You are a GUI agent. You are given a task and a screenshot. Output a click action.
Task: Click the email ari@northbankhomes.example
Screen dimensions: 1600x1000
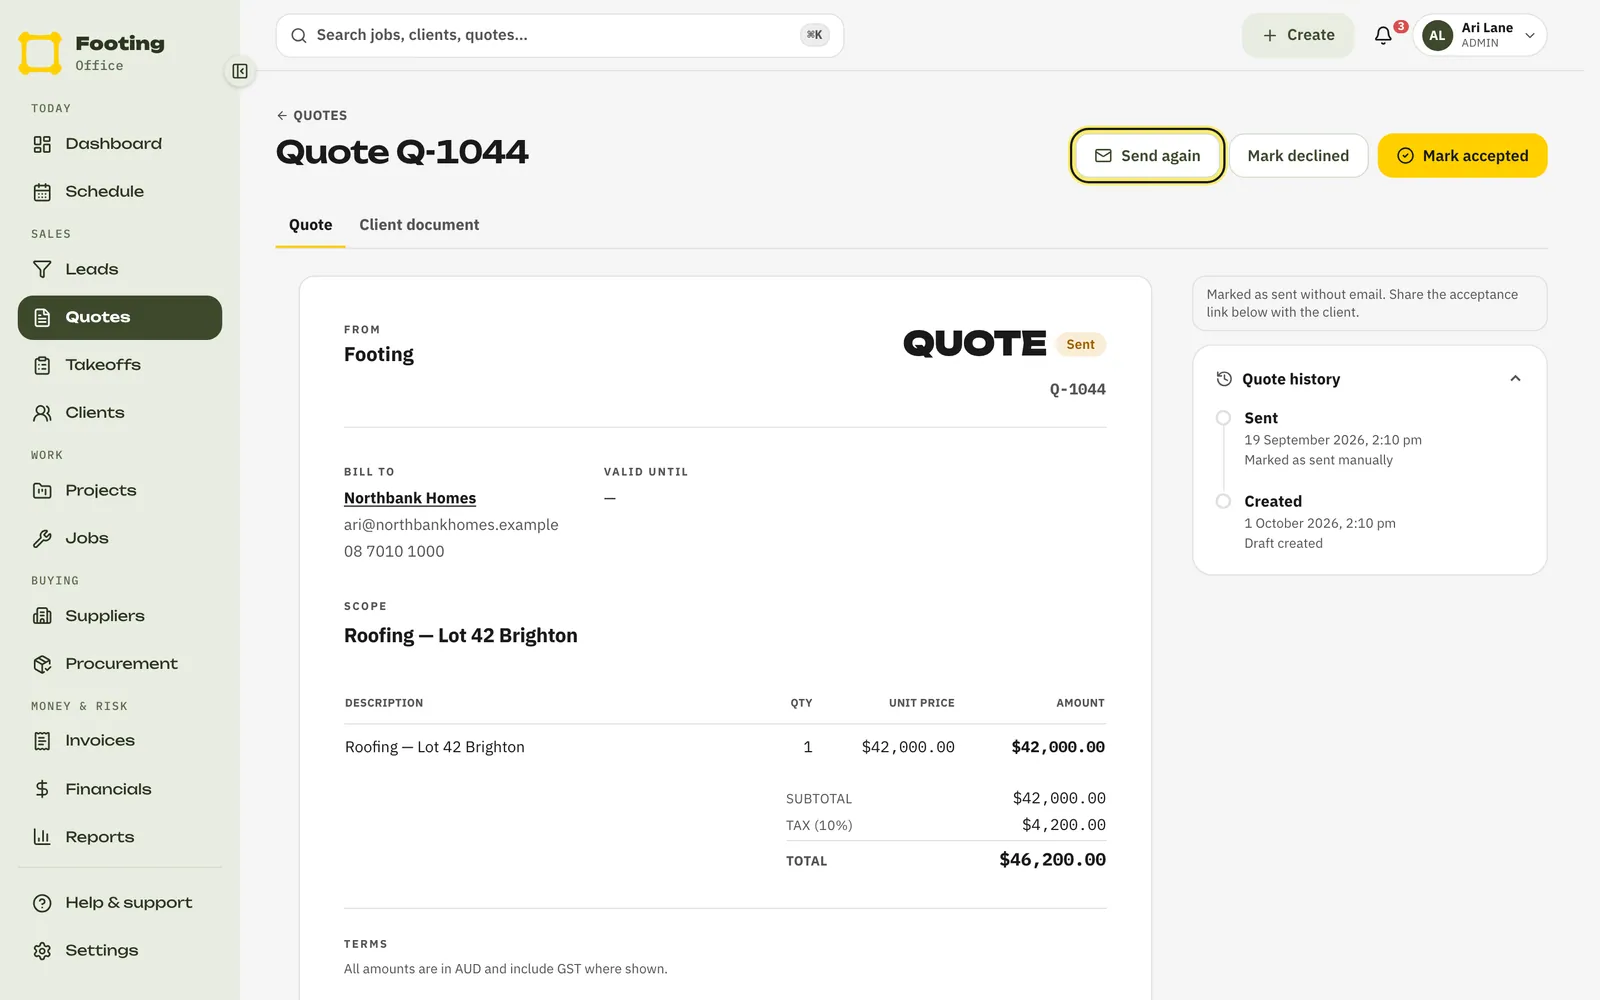coord(451,525)
